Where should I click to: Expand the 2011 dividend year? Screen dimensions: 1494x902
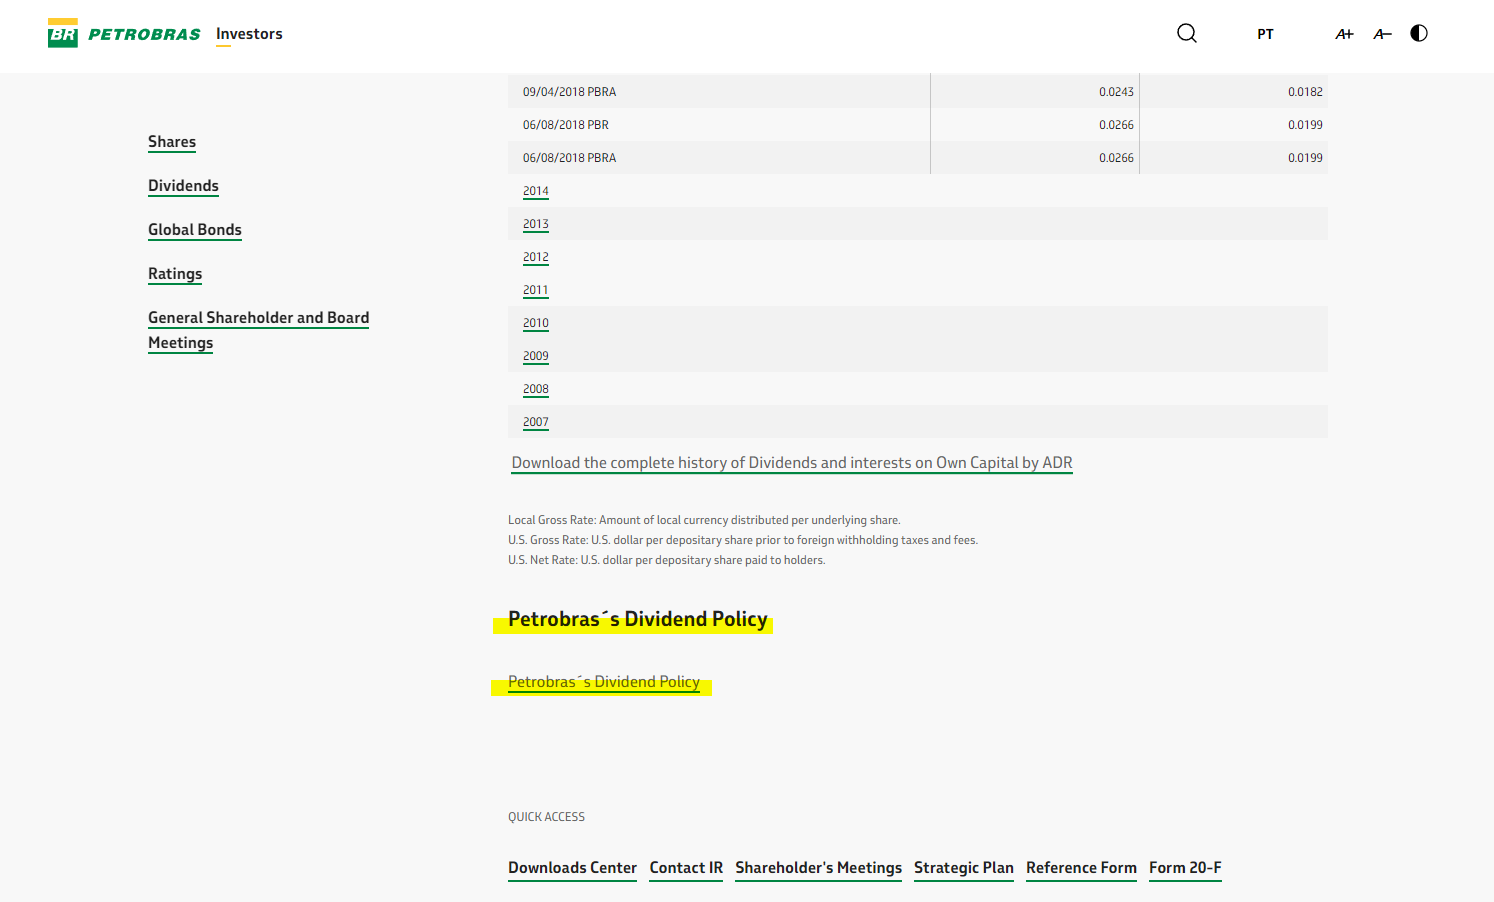click(536, 290)
